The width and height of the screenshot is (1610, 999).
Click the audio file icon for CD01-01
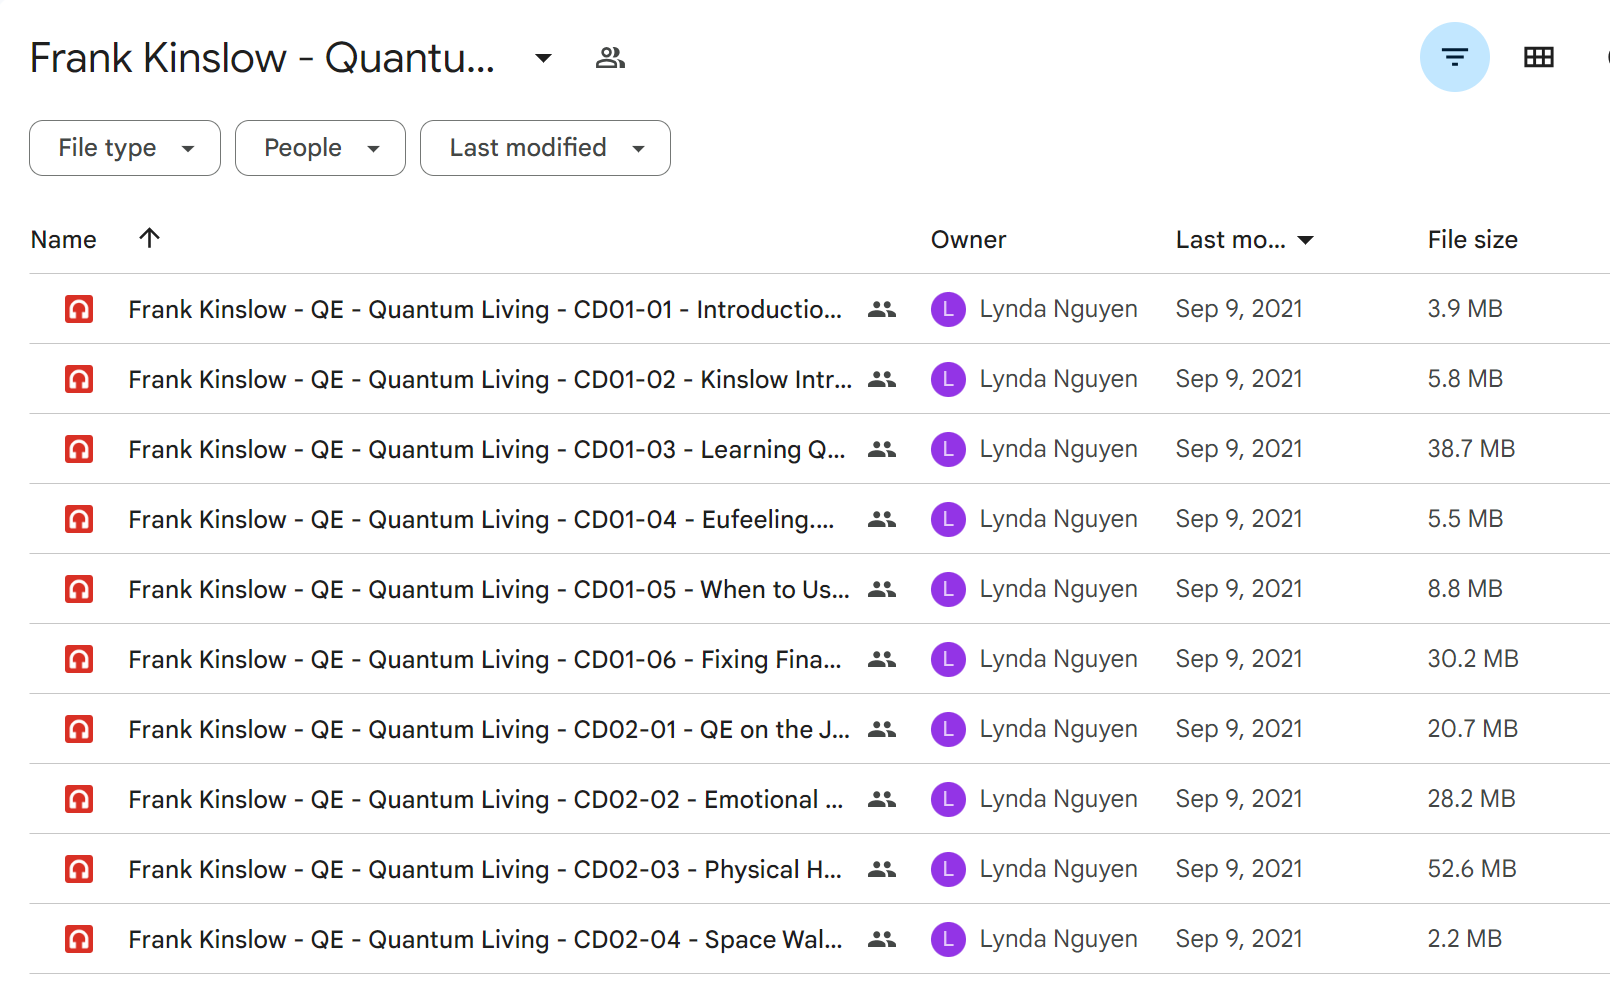point(79,309)
